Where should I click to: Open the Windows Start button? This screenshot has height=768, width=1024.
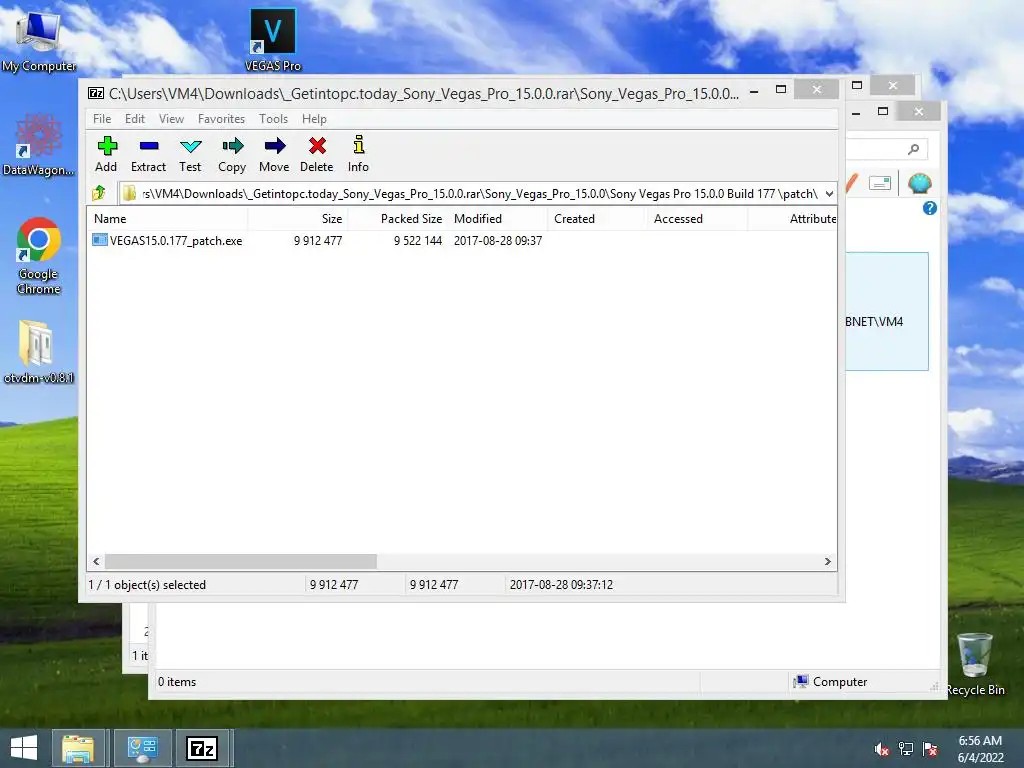pos(24,748)
